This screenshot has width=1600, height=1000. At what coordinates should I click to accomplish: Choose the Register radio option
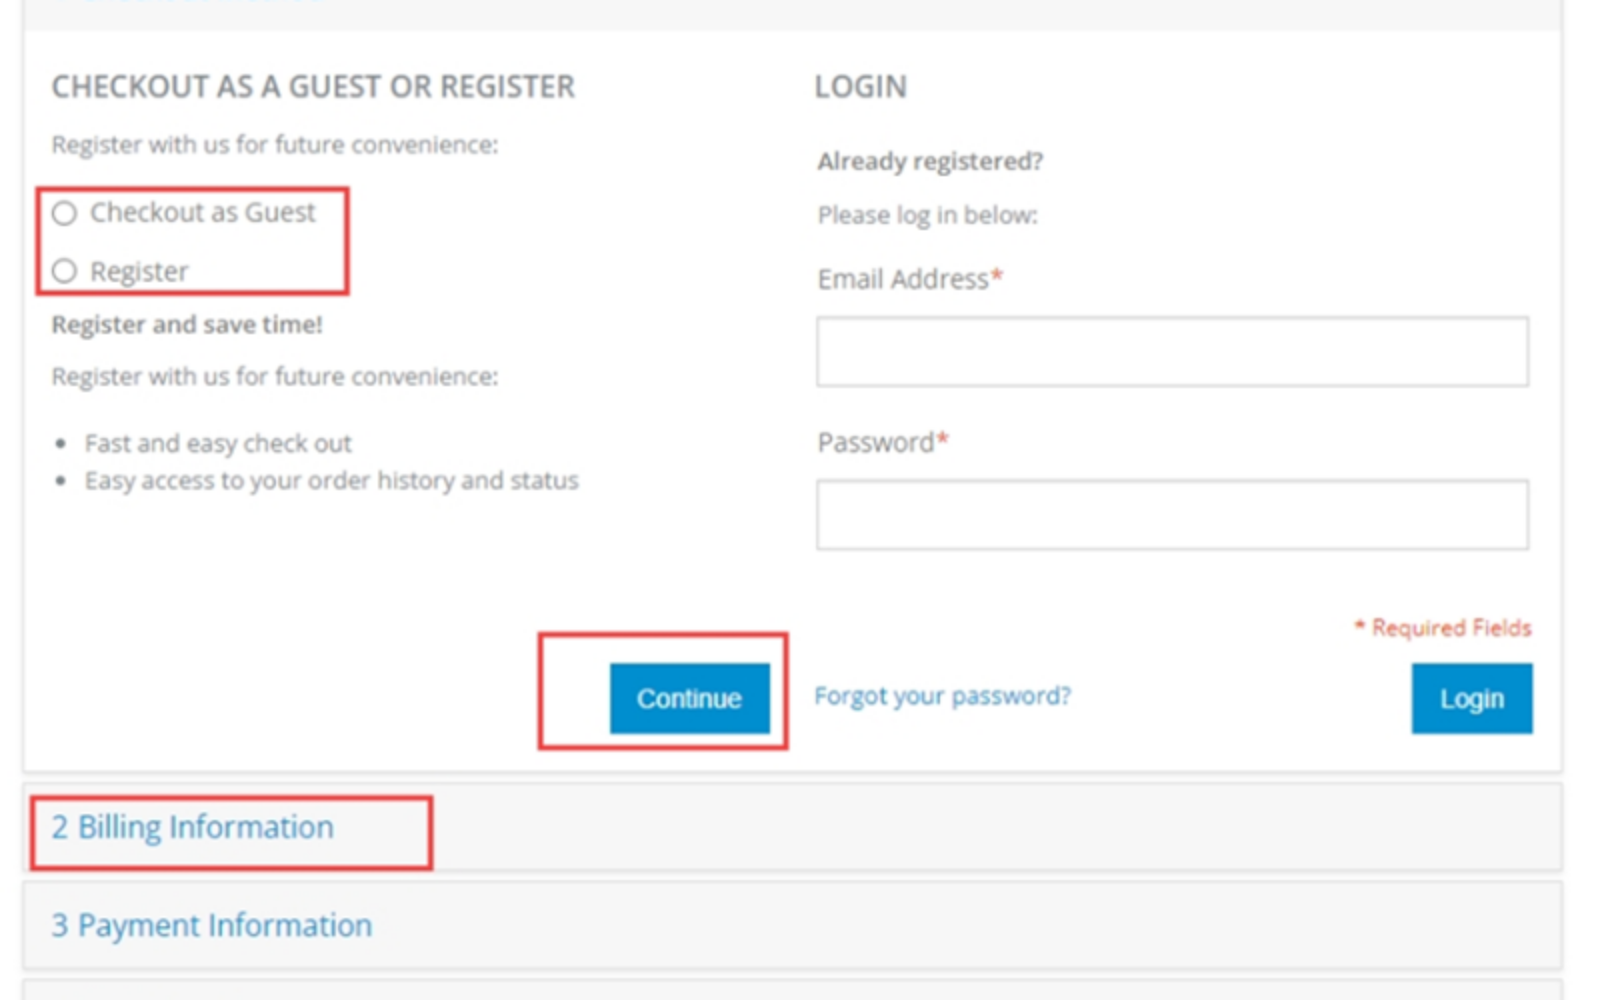pyautogui.click(x=64, y=271)
